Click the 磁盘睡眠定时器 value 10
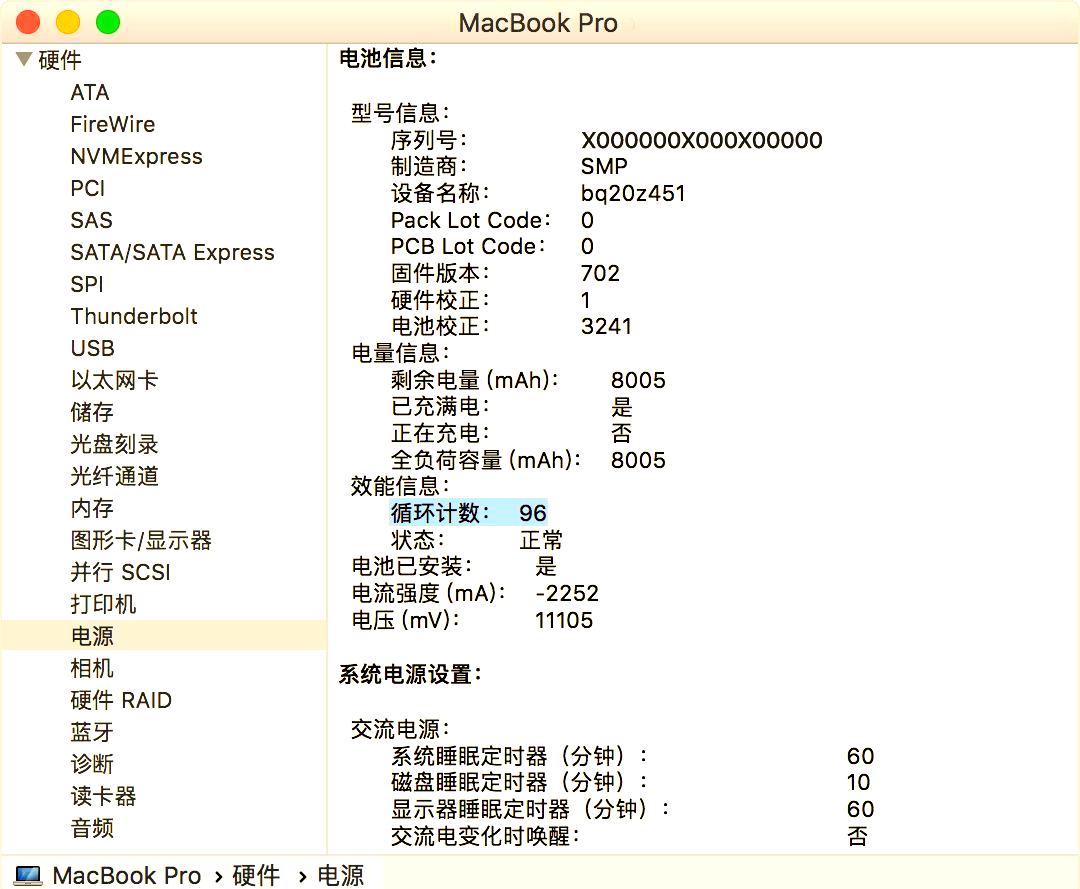 point(858,782)
